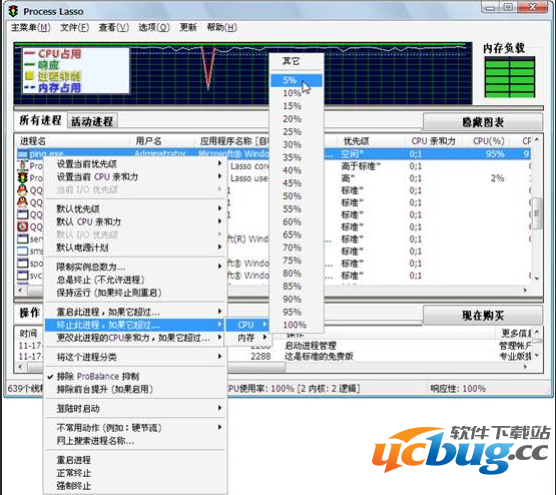556x495 pixels.
Task: Expand the 将这个进程分类 submenu arrow
Action: click(x=220, y=356)
